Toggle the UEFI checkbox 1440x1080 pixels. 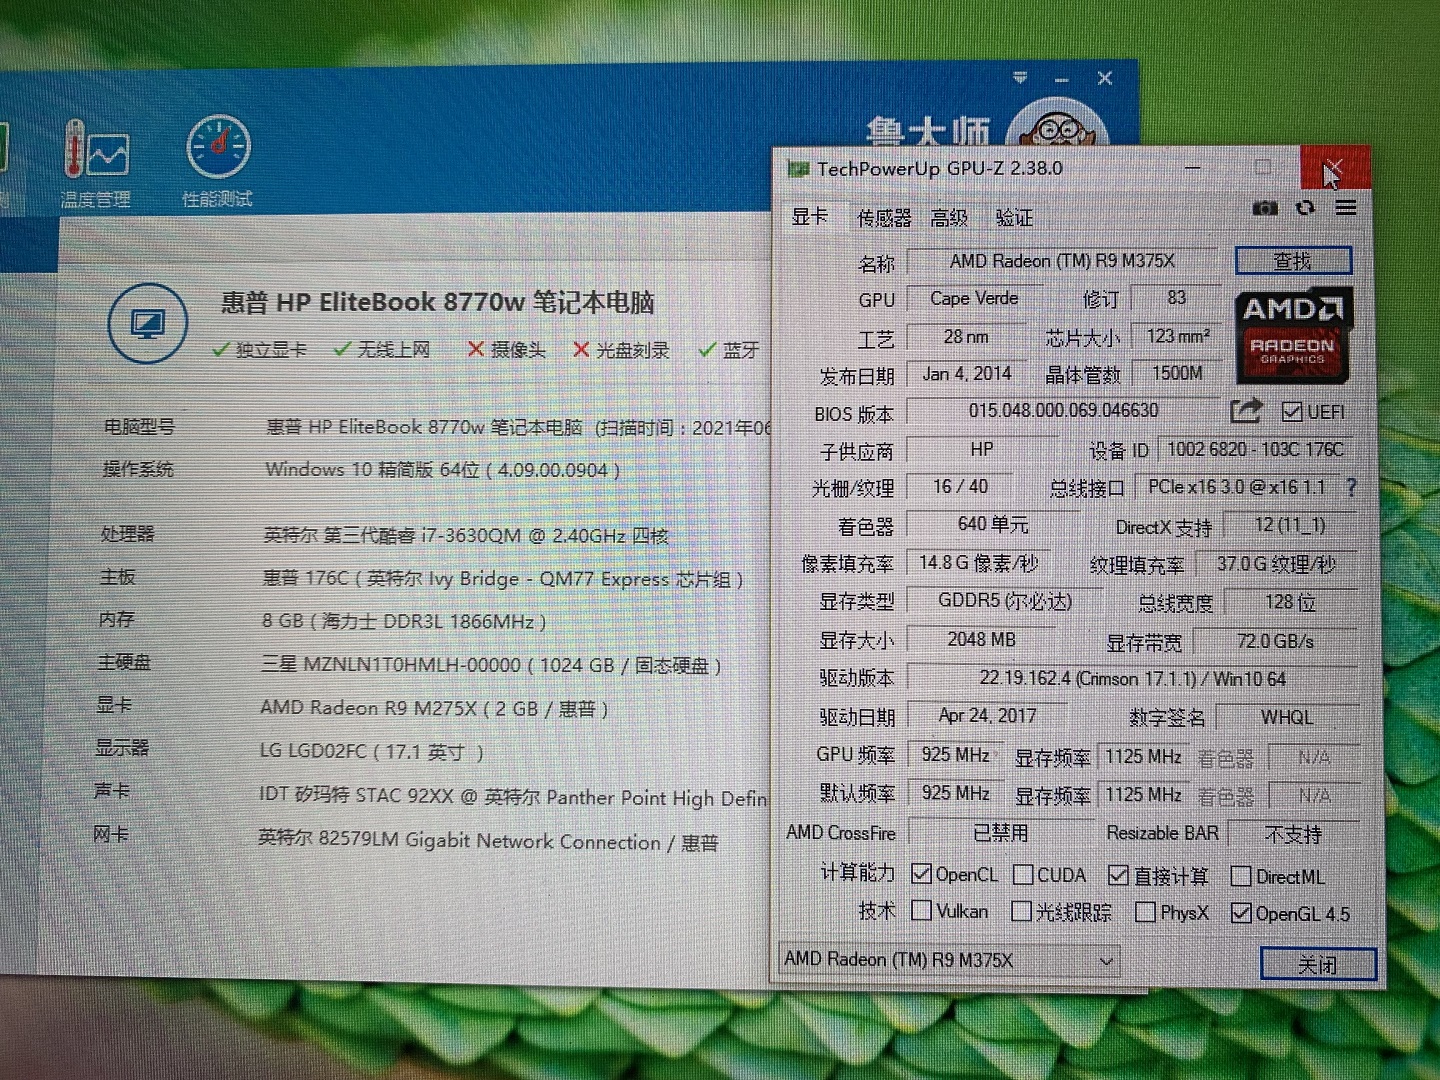[x=1291, y=412]
